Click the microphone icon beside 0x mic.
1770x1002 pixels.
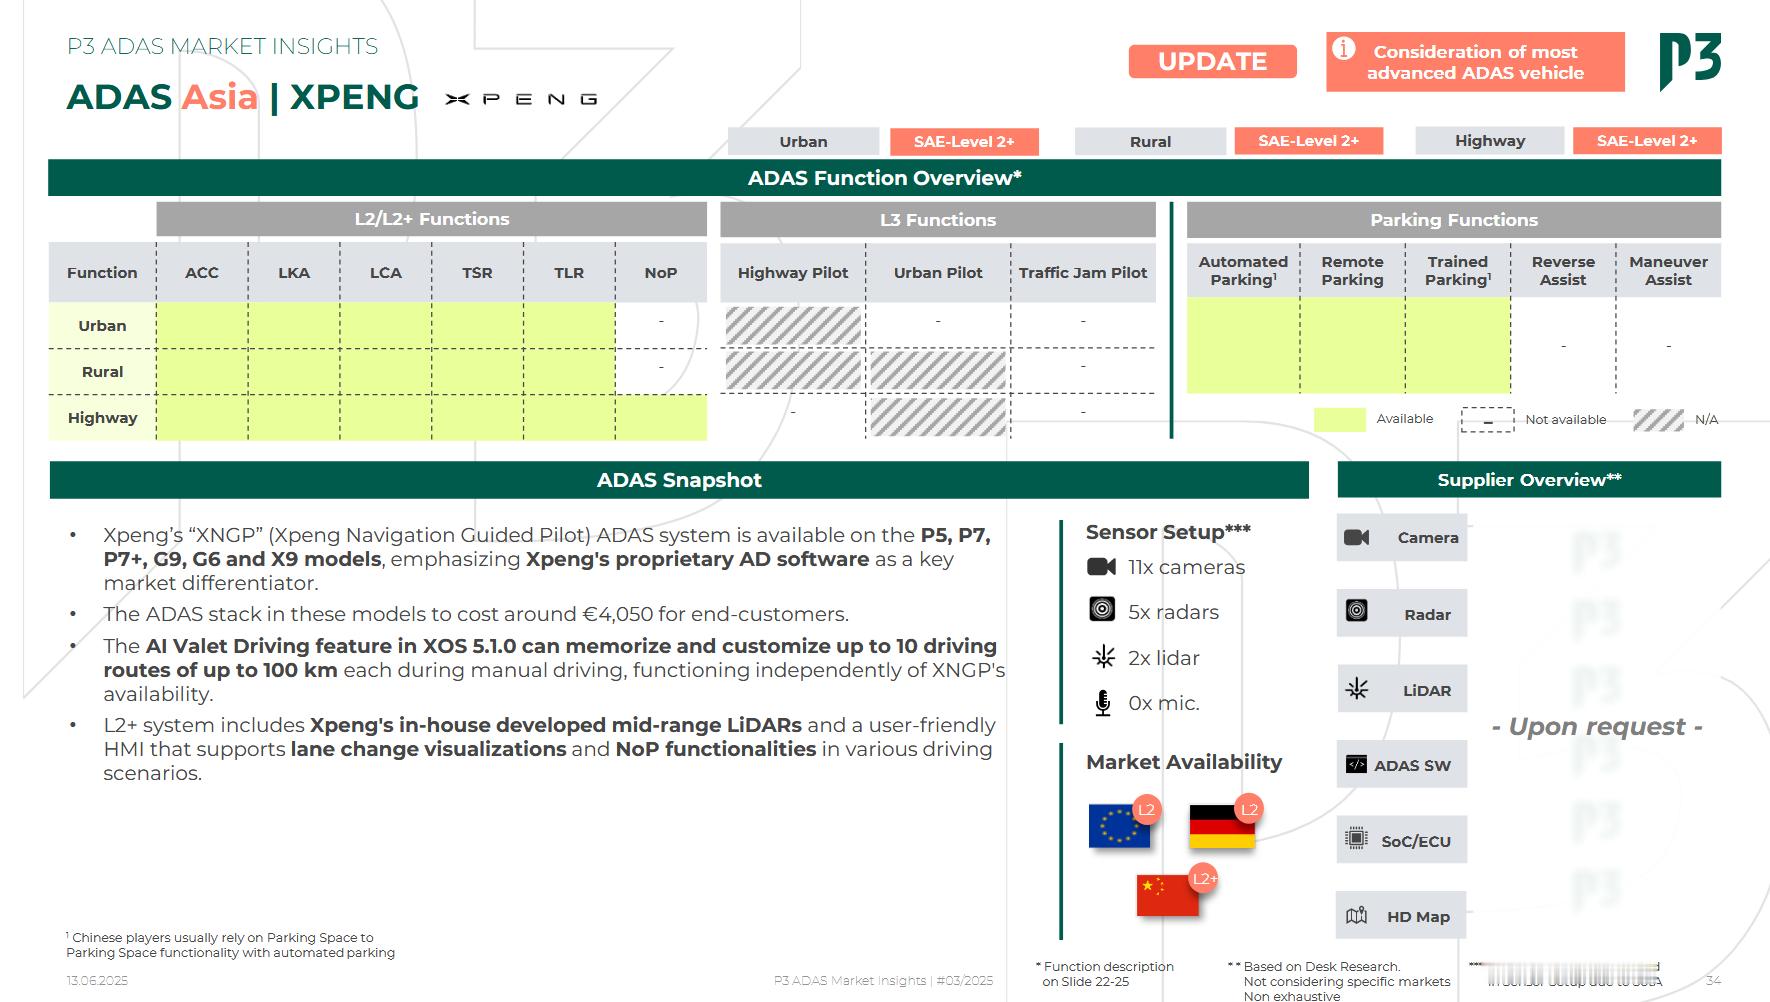tap(1103, 703)
